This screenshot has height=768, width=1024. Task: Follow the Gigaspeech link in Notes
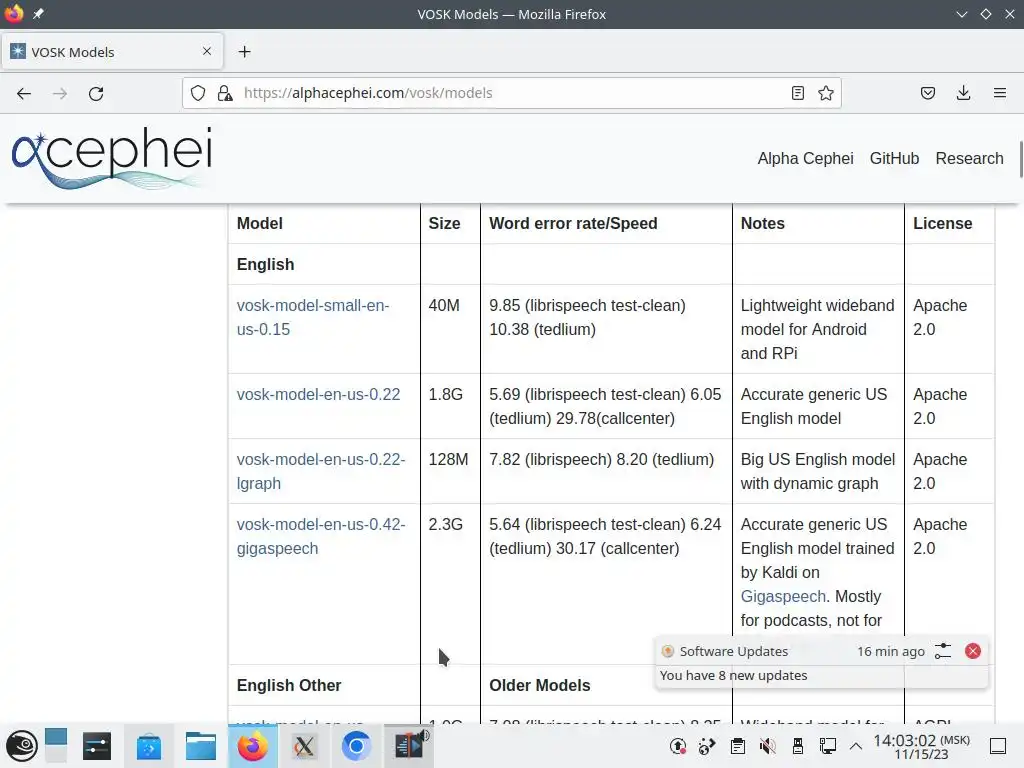pyautogui.click(x=783, y=596)
